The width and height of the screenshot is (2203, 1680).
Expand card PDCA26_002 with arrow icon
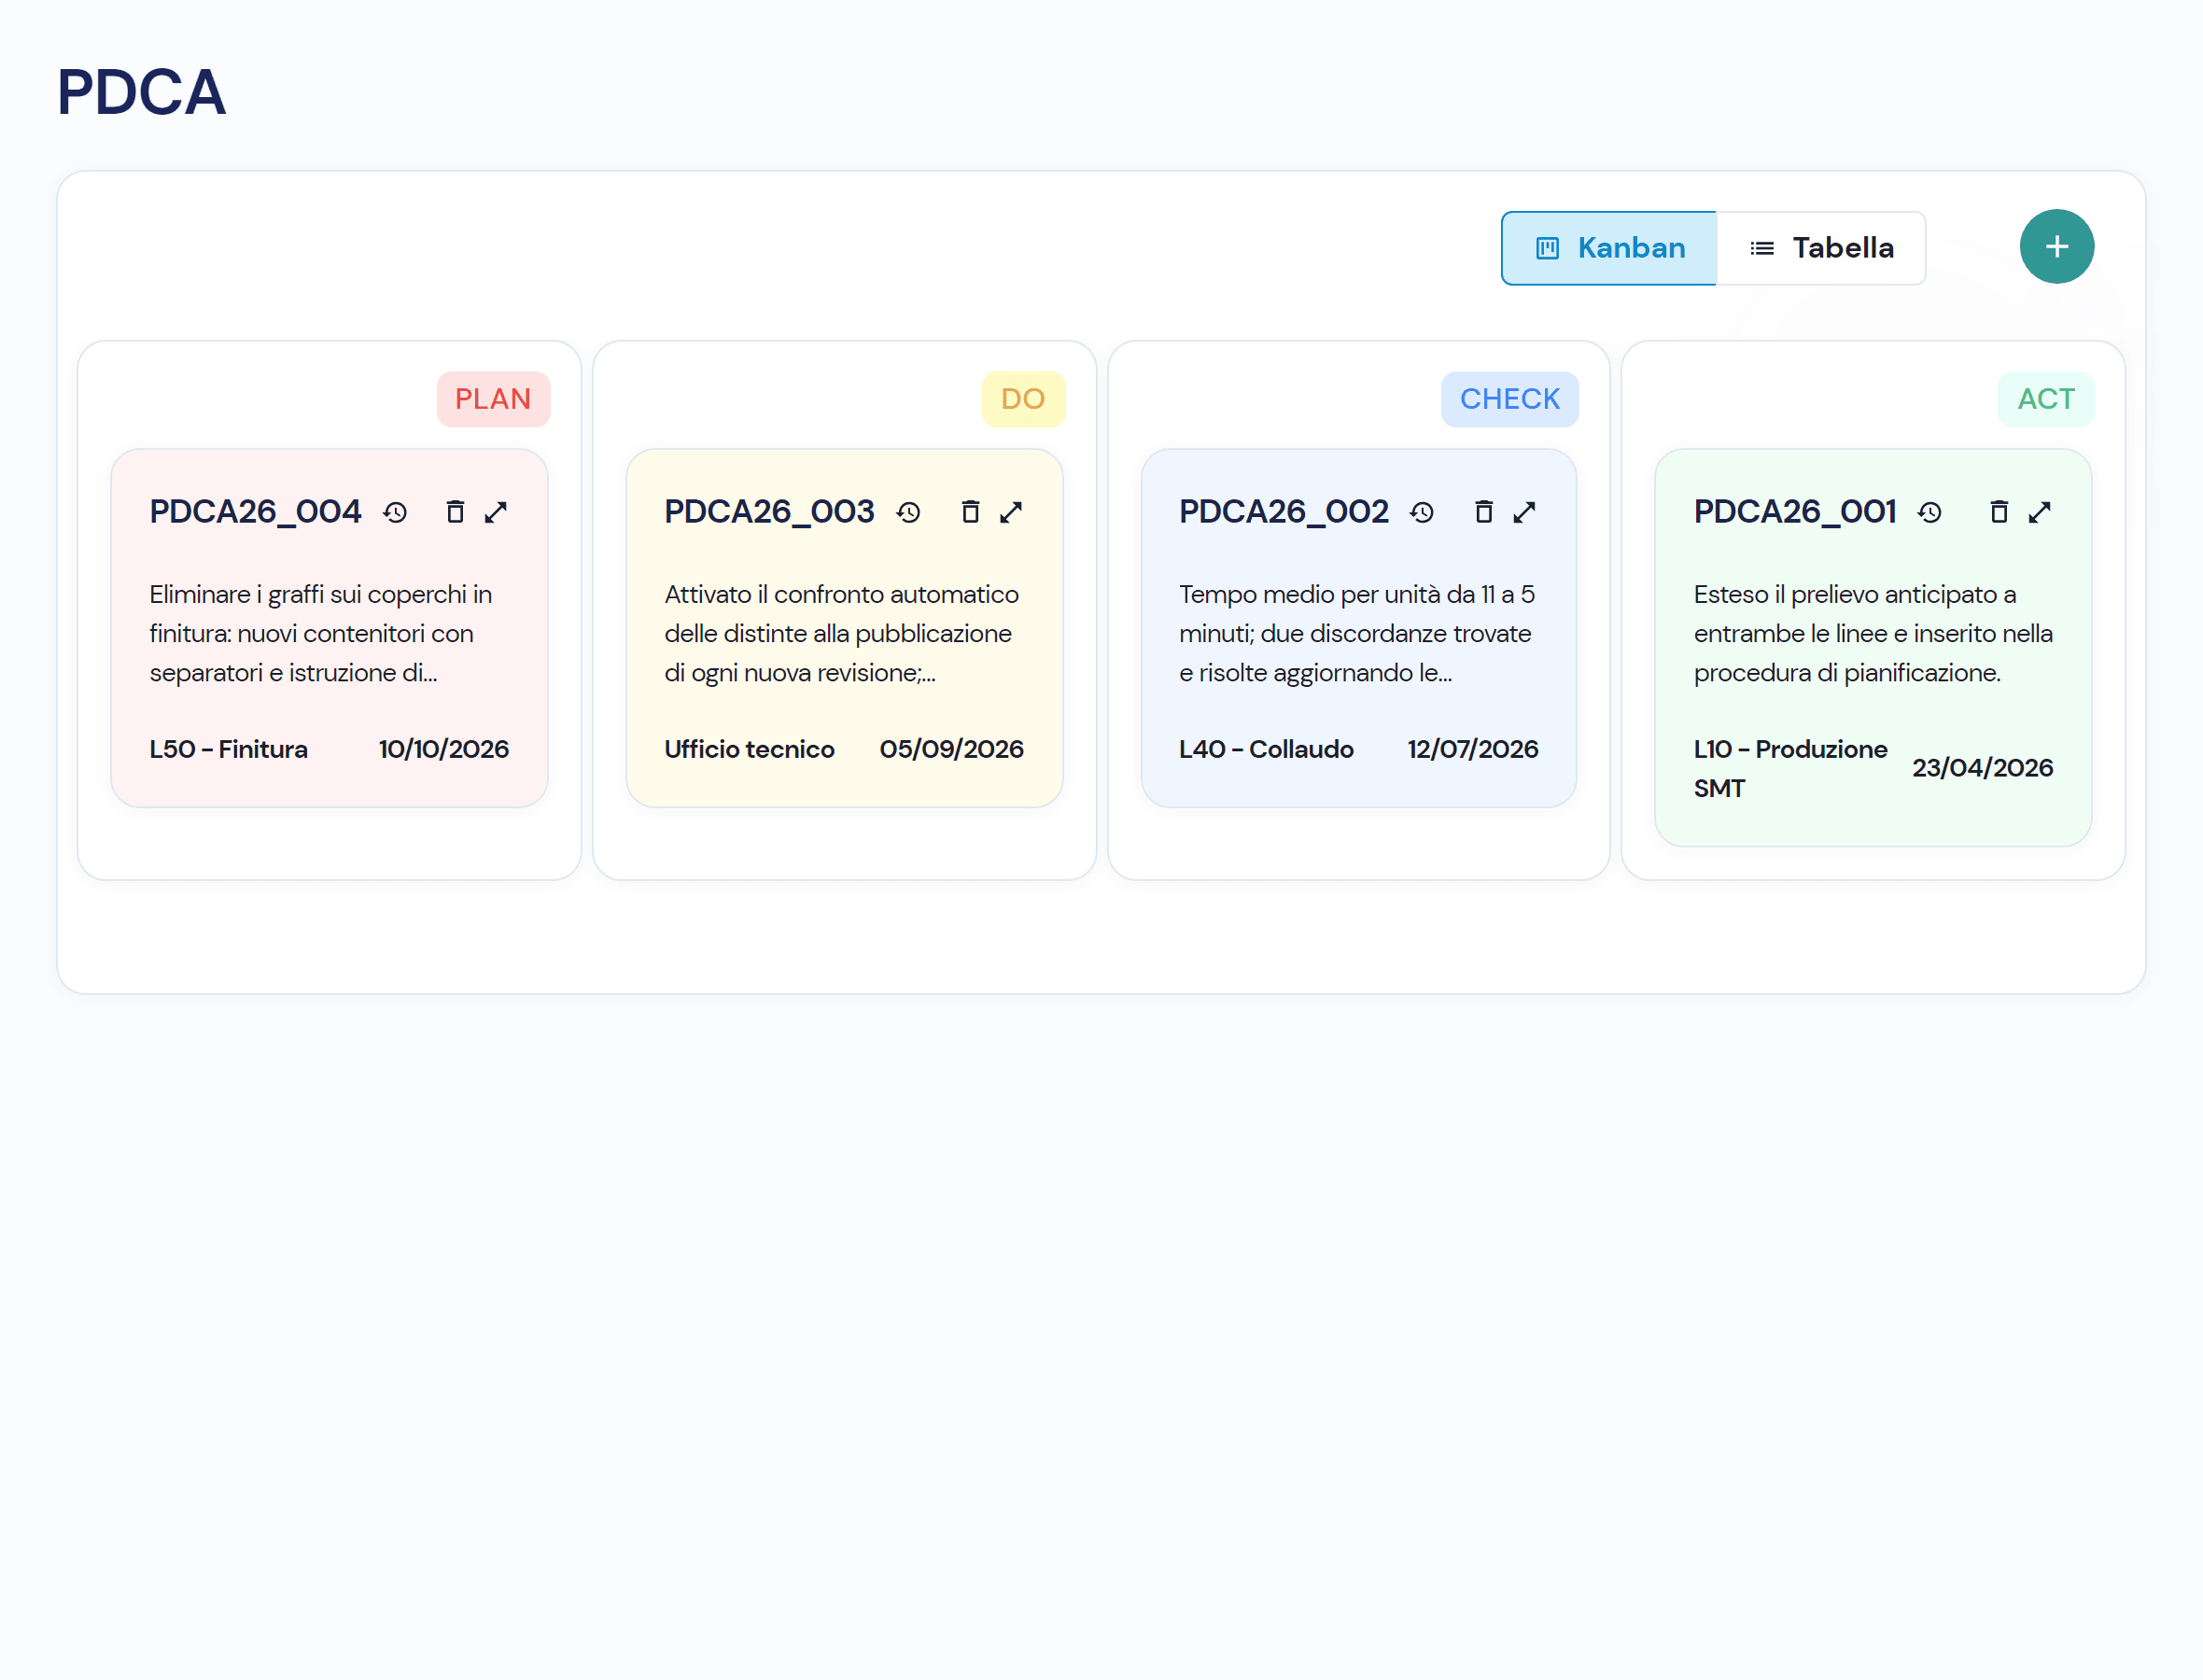[x=1524, y=512]
